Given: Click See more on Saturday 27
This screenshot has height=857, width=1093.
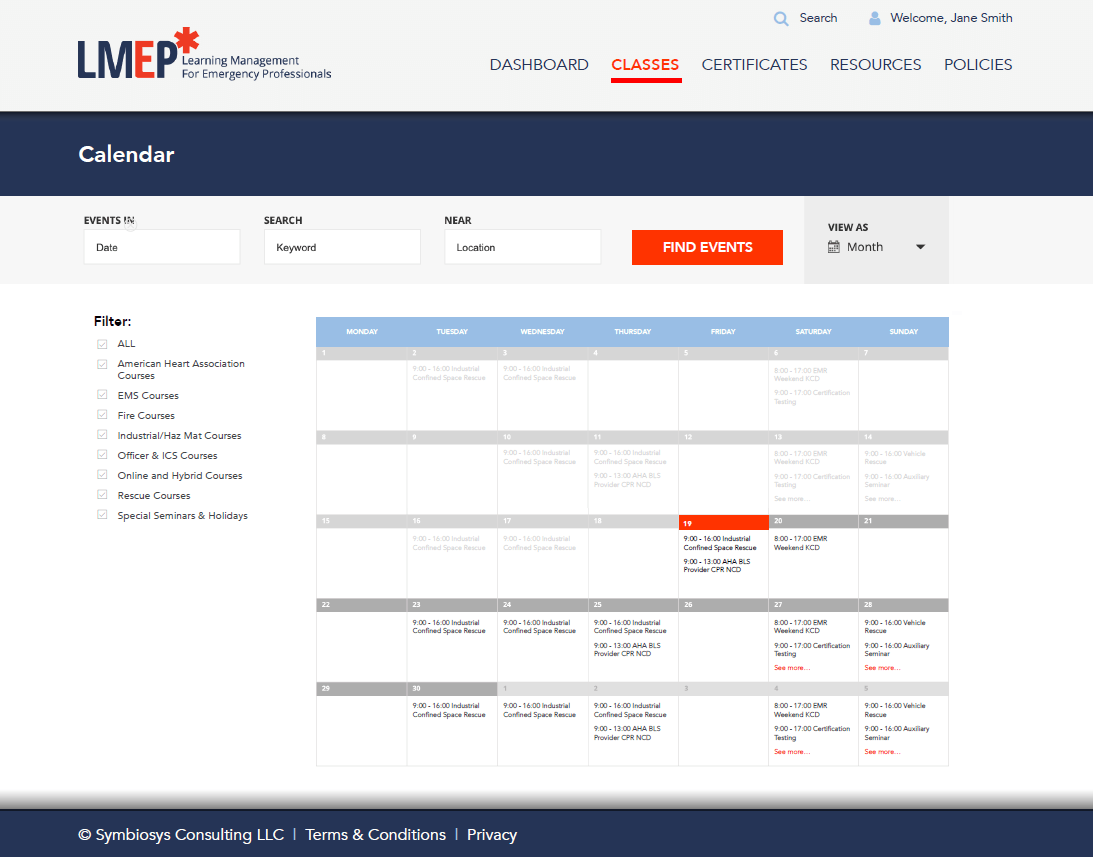Looking at the screenshot, I should pos(792,668).
